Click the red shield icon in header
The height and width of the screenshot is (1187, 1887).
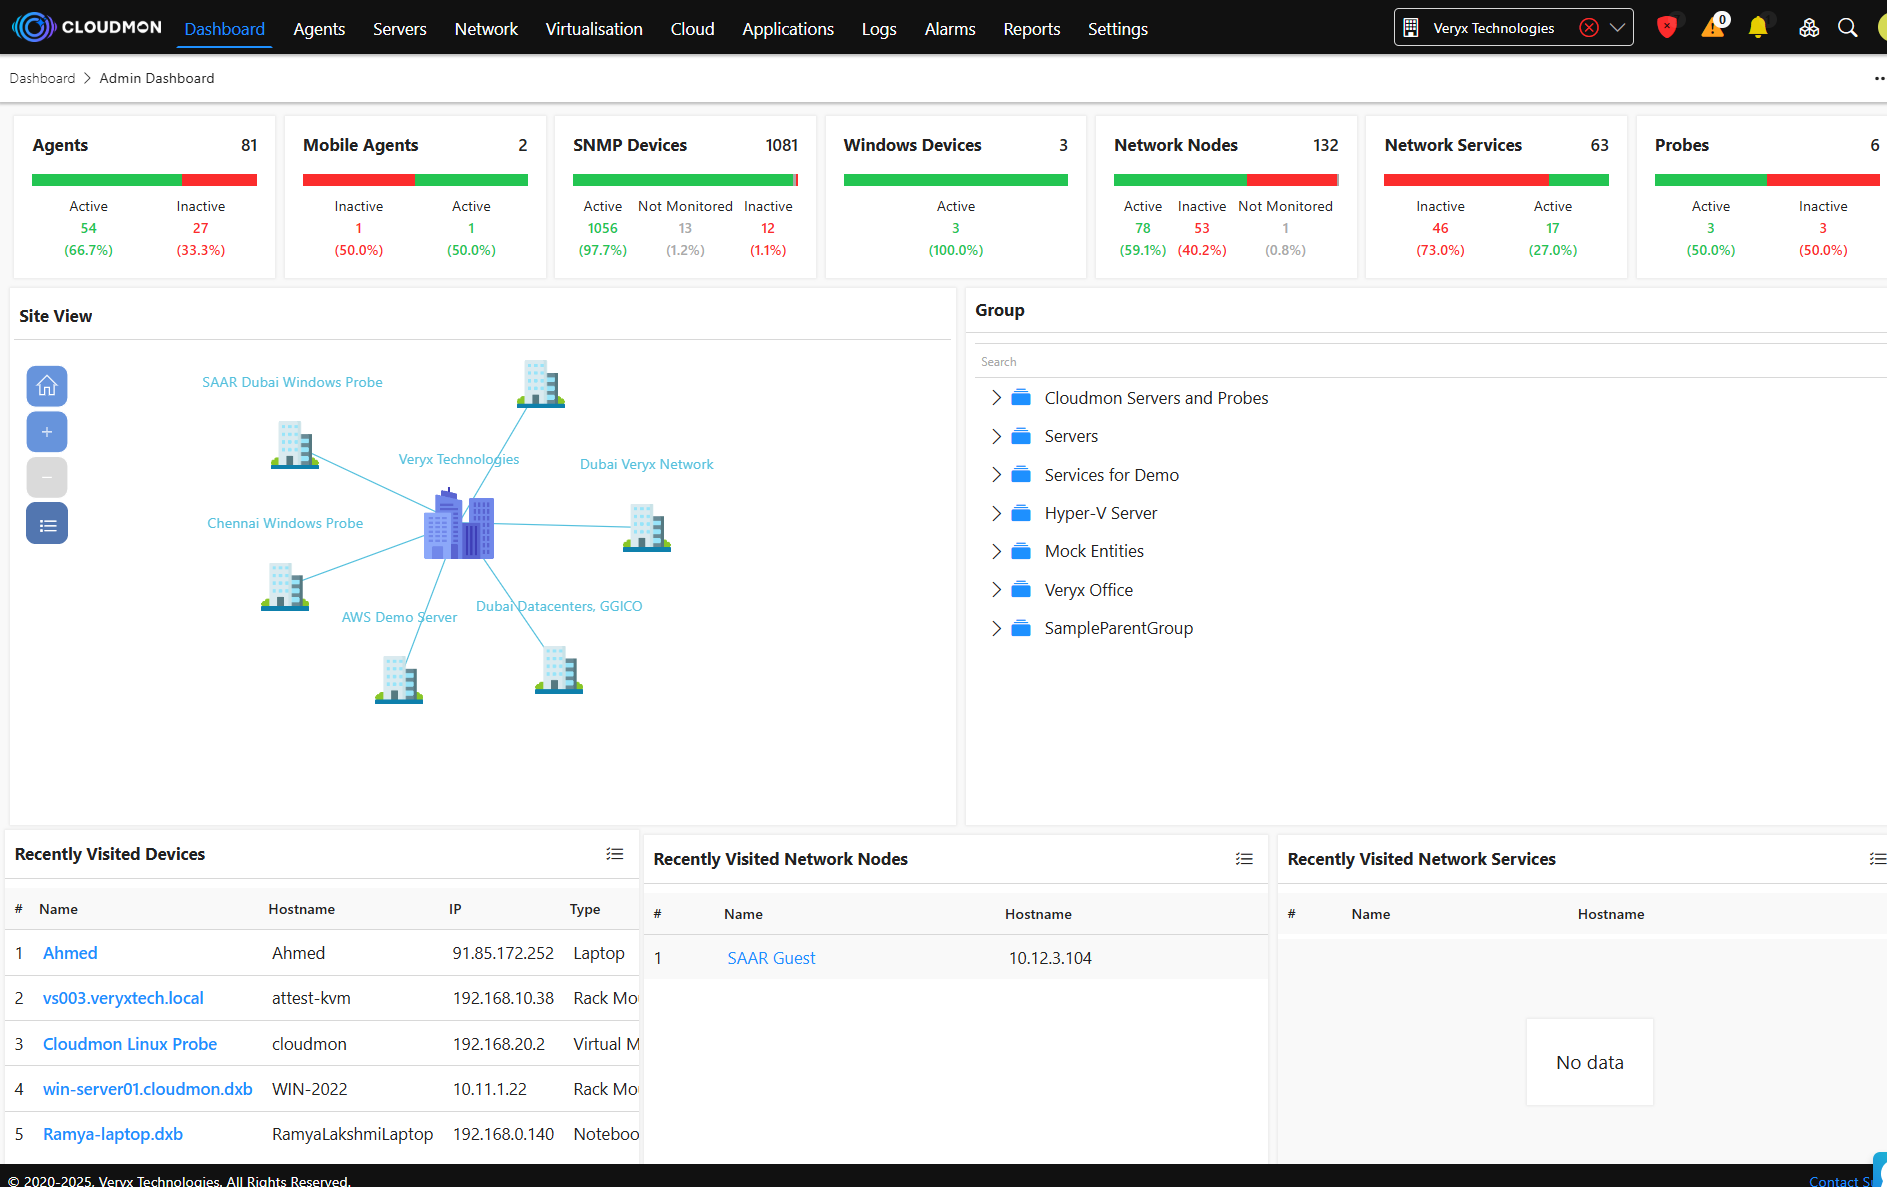pos(1666,28)
